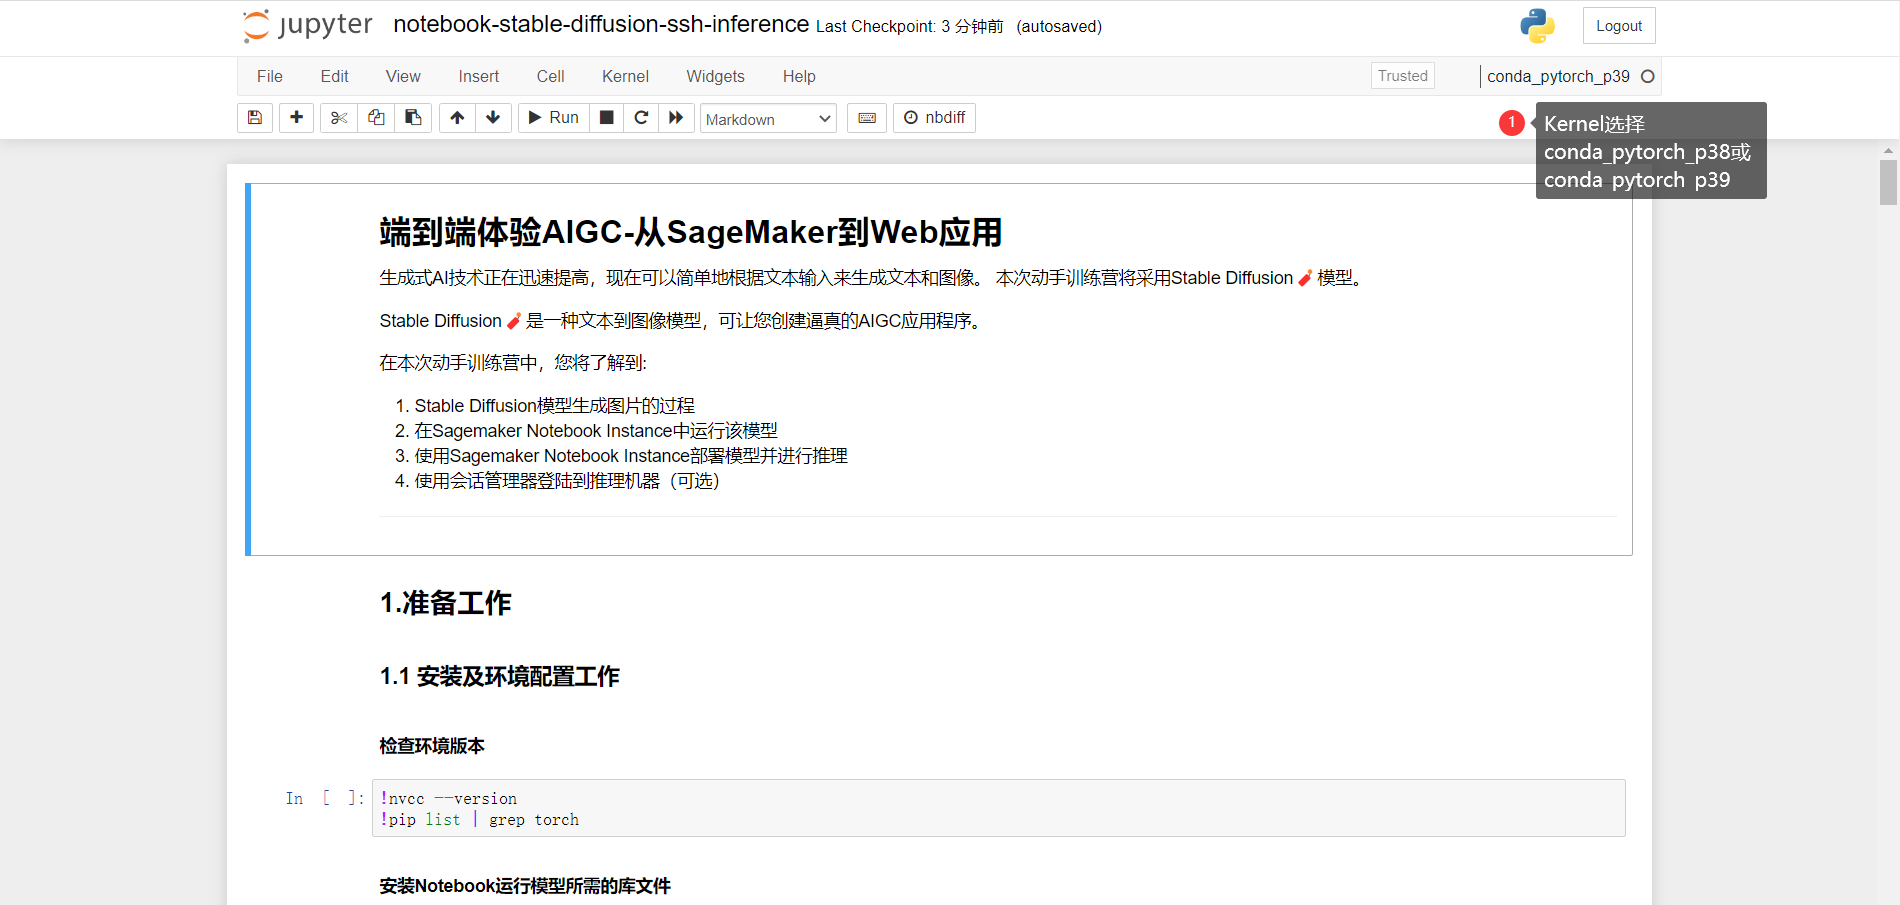
Task: Open the cell type dropdown showing Markdown
Action: pos(767,118)
